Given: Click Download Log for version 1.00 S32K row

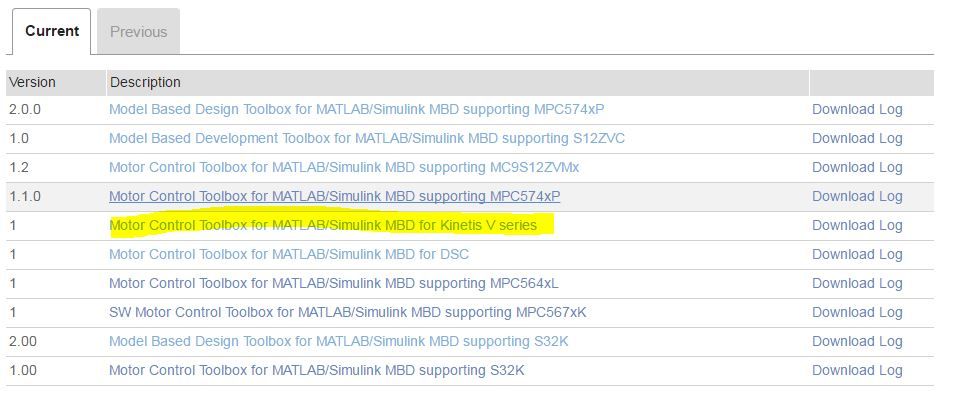Looking at the screenshot, I should (x=857, y=370).
